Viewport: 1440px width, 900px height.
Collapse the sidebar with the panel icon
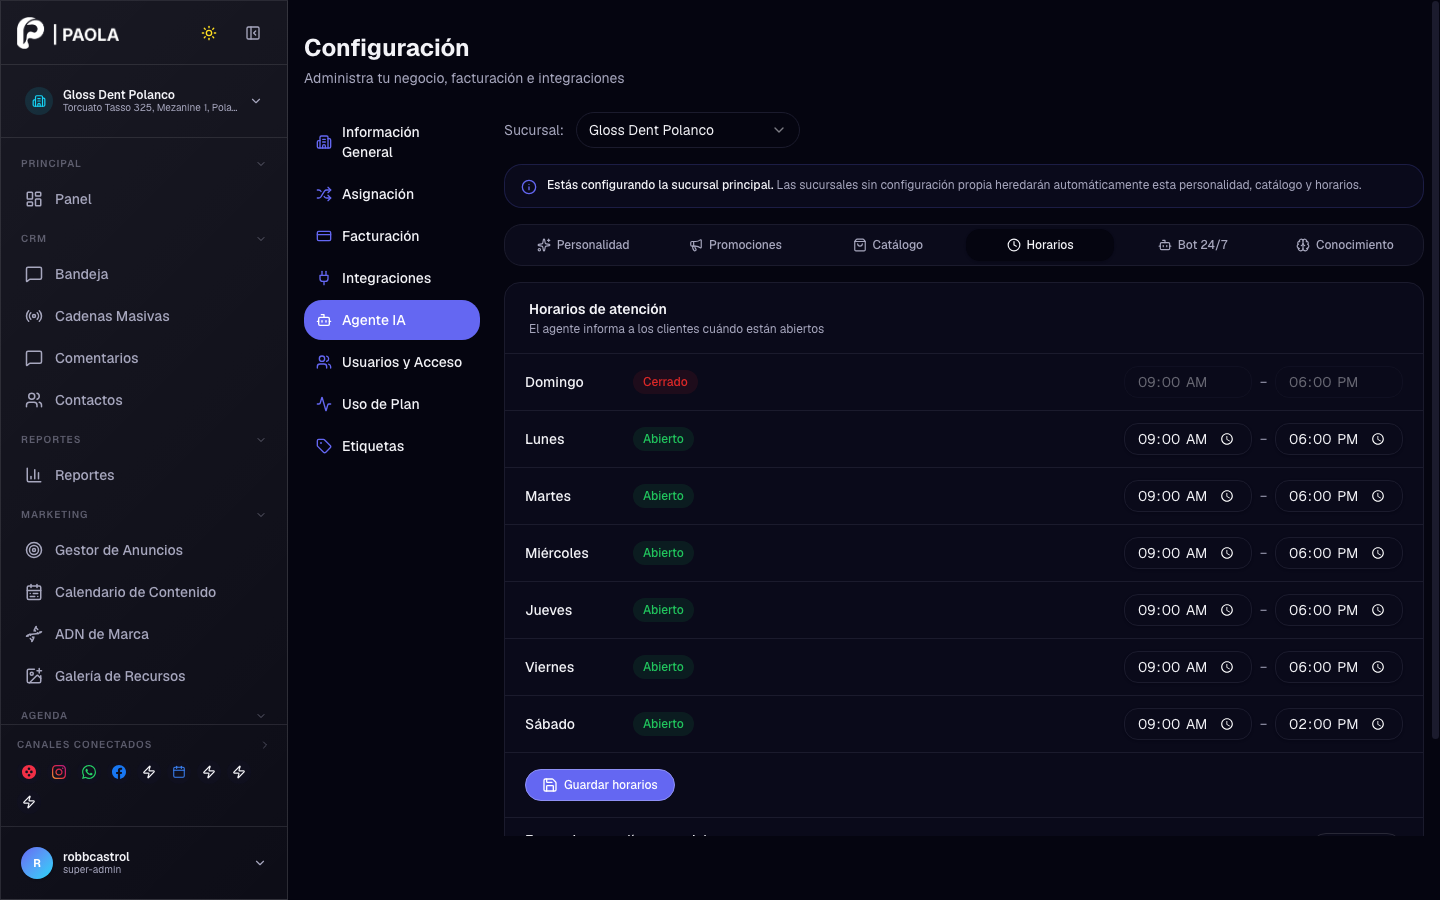(253, 33)
